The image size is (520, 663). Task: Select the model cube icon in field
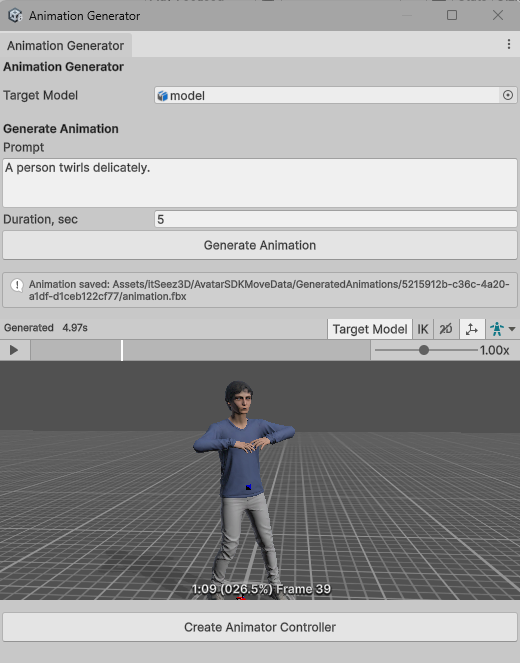162,96
